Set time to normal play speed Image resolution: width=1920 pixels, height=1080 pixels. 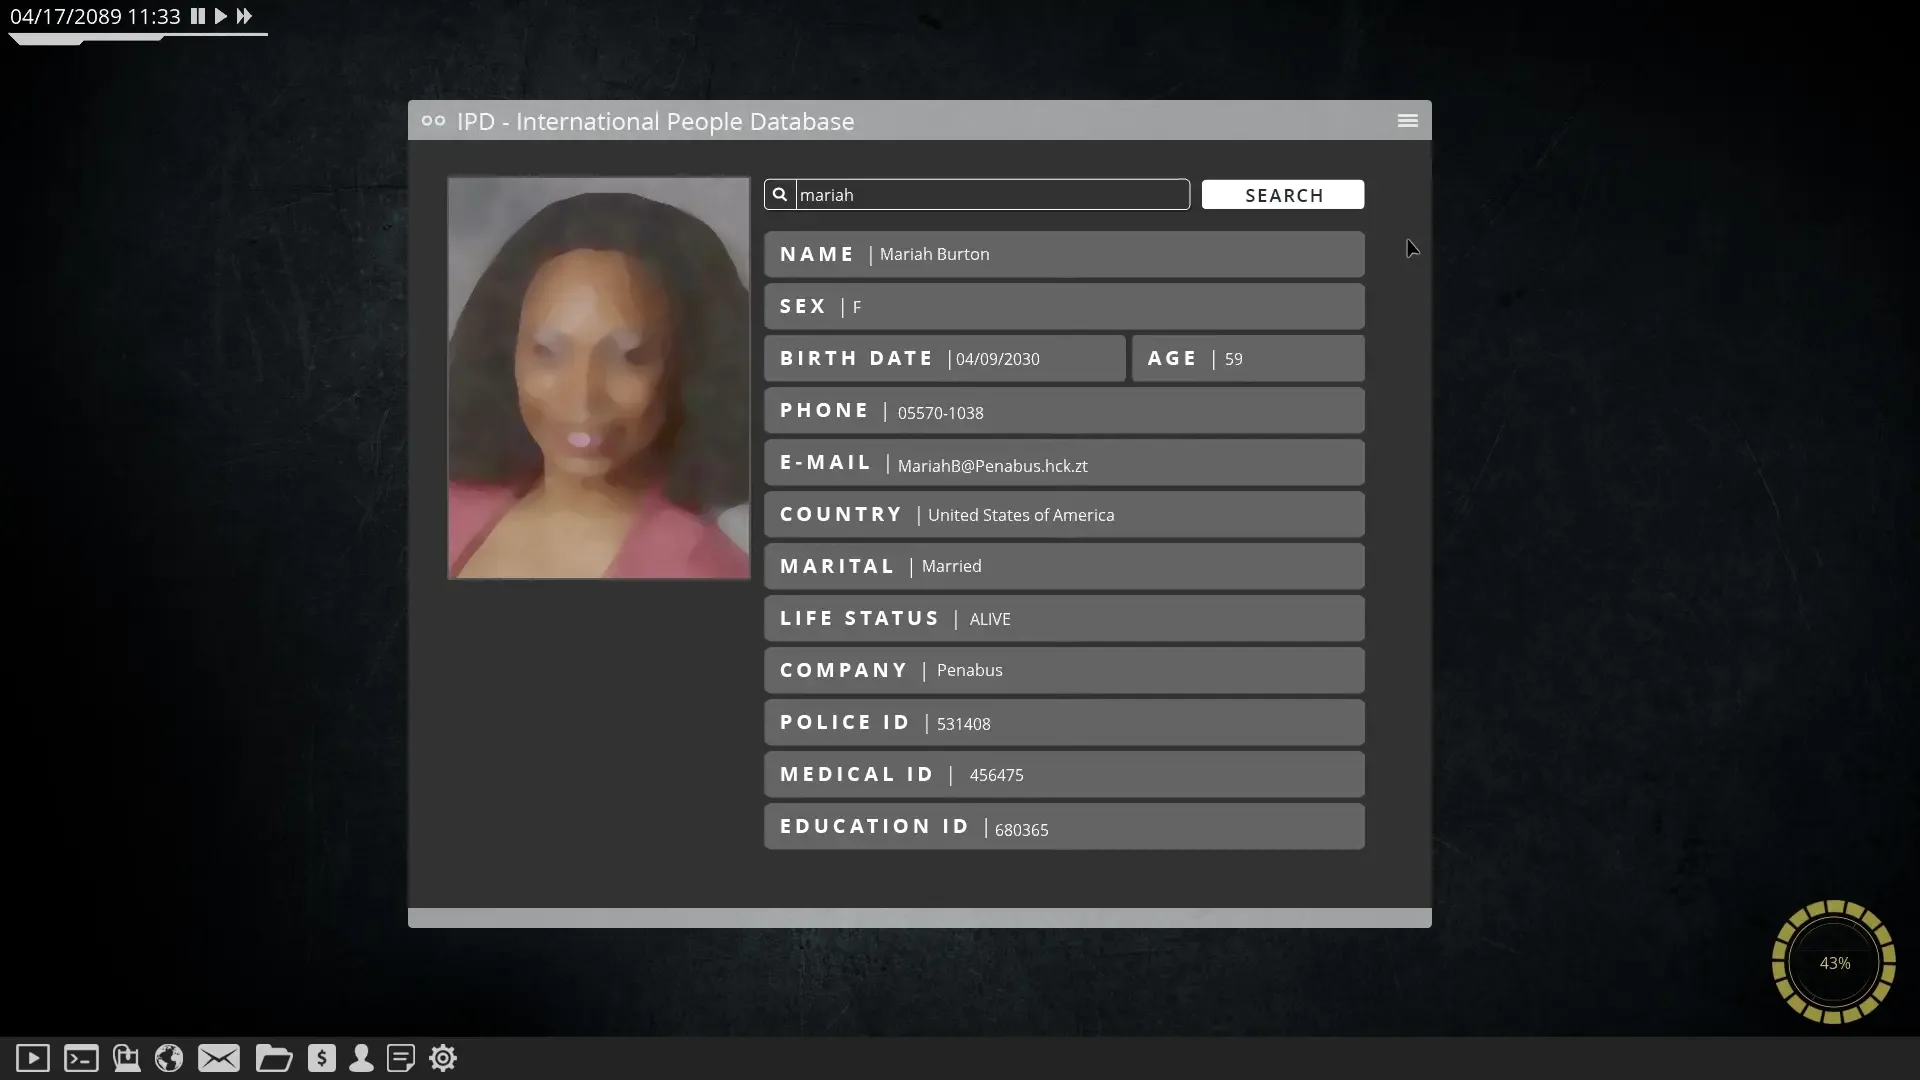pyautogui.click(x=221, y=16)
